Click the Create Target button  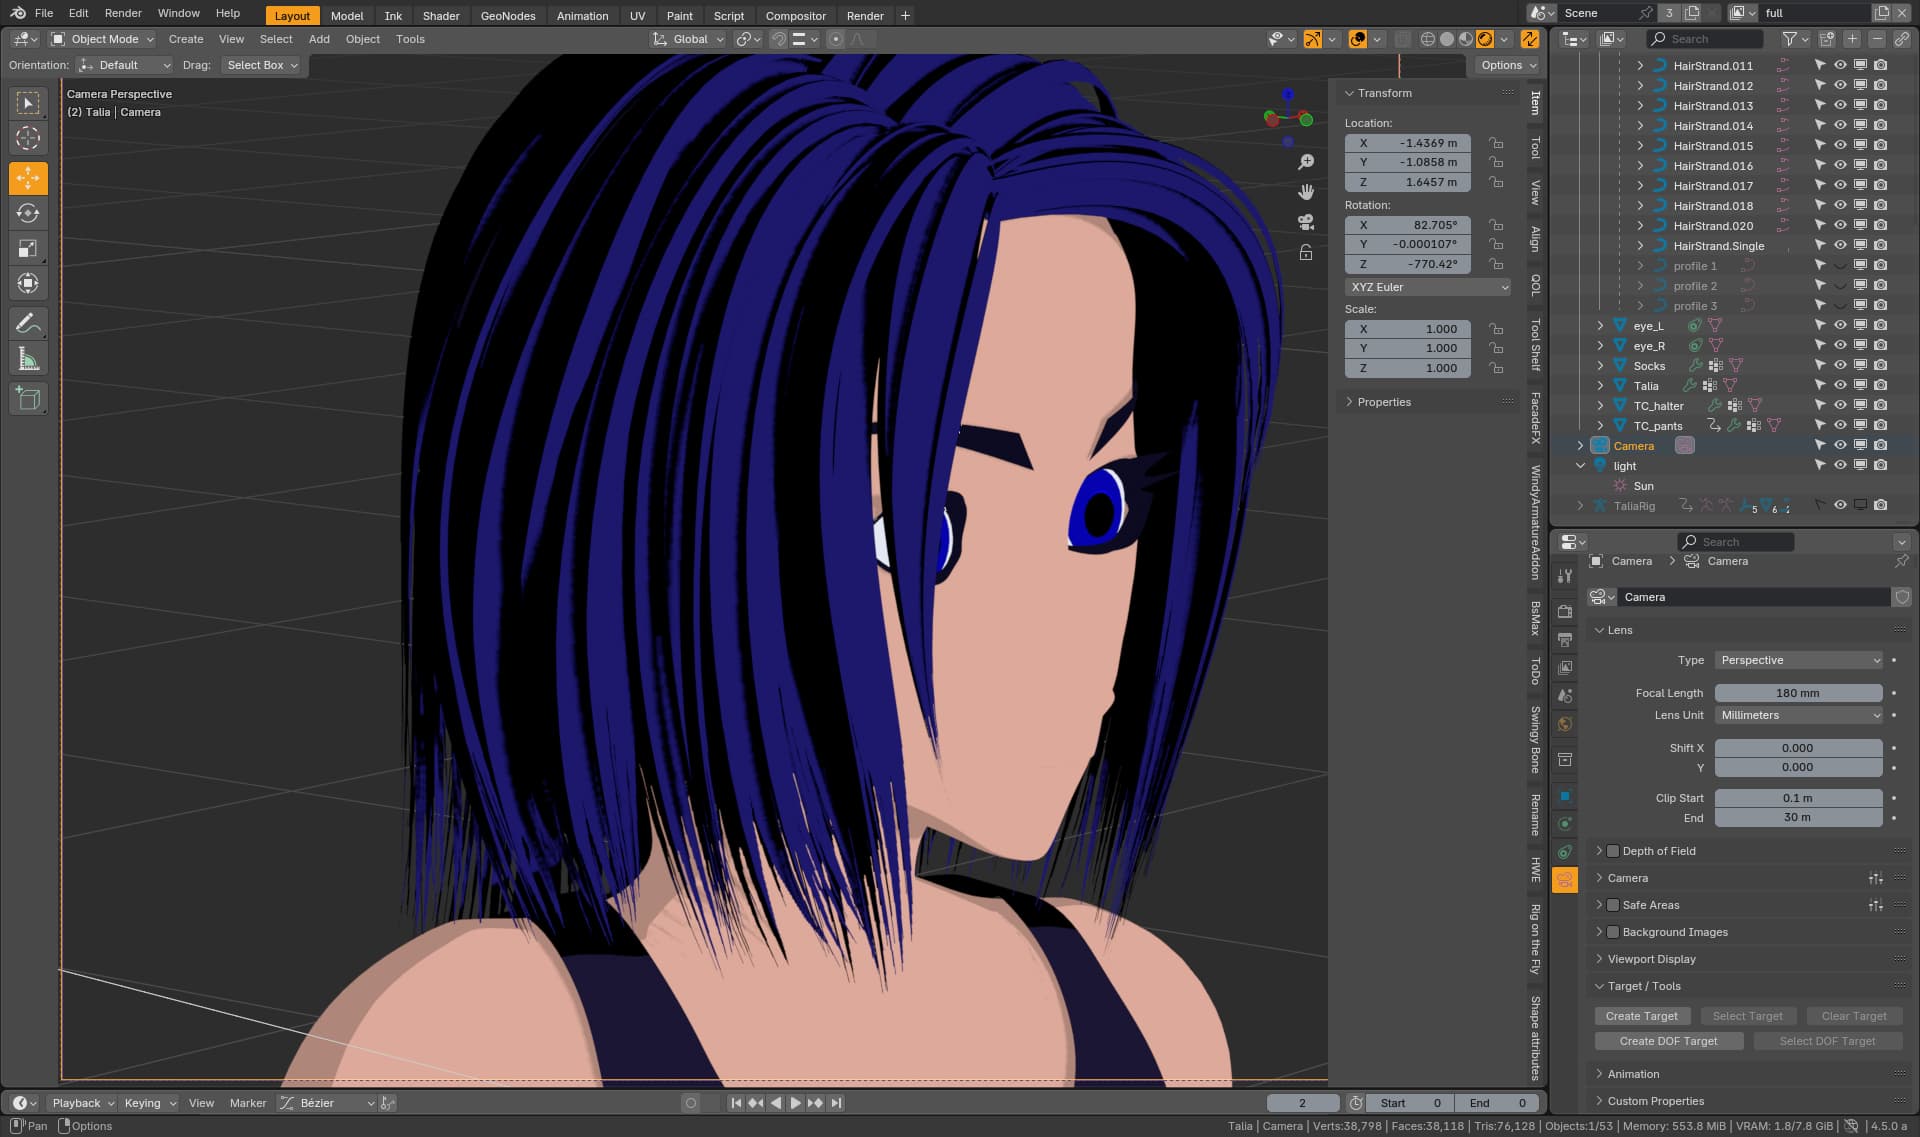click(x=1642, y=1016)
